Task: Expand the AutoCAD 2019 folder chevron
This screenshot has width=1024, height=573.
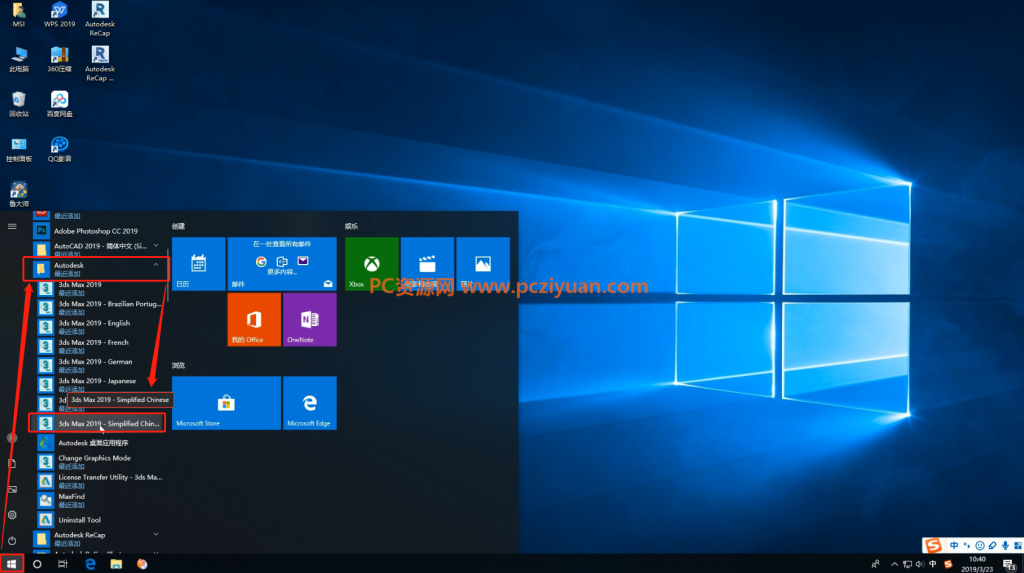Action: point(155,245)
